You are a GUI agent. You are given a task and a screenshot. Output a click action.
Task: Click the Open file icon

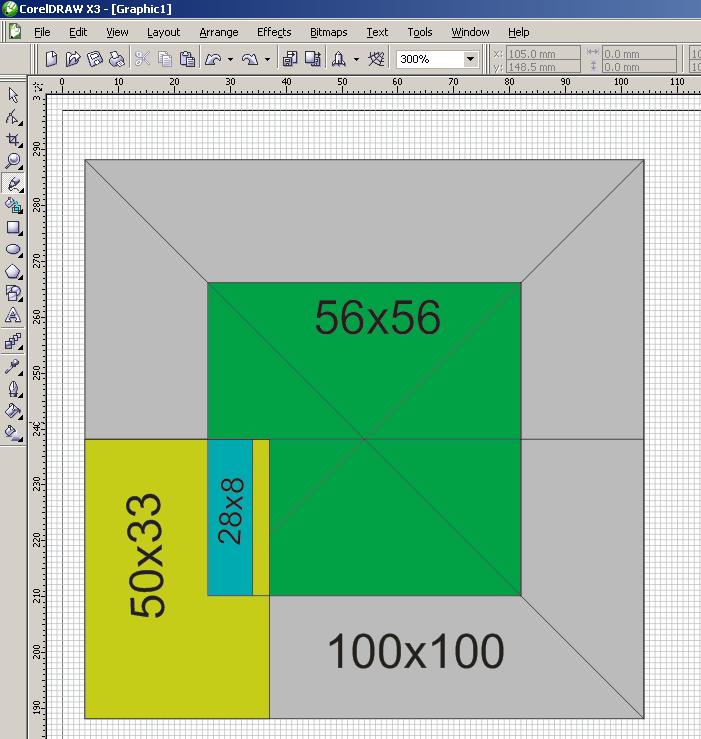[73, 59]
